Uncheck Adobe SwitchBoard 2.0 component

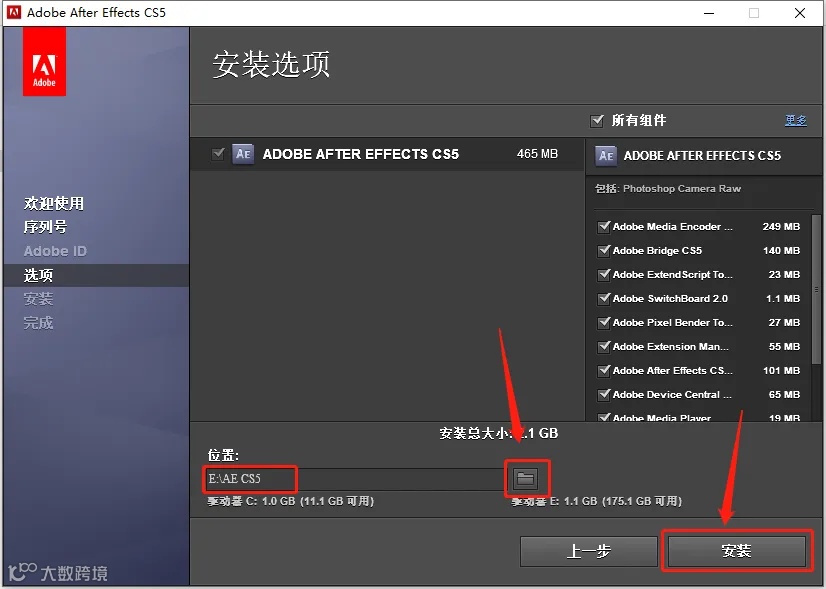(x=604, y=299)
